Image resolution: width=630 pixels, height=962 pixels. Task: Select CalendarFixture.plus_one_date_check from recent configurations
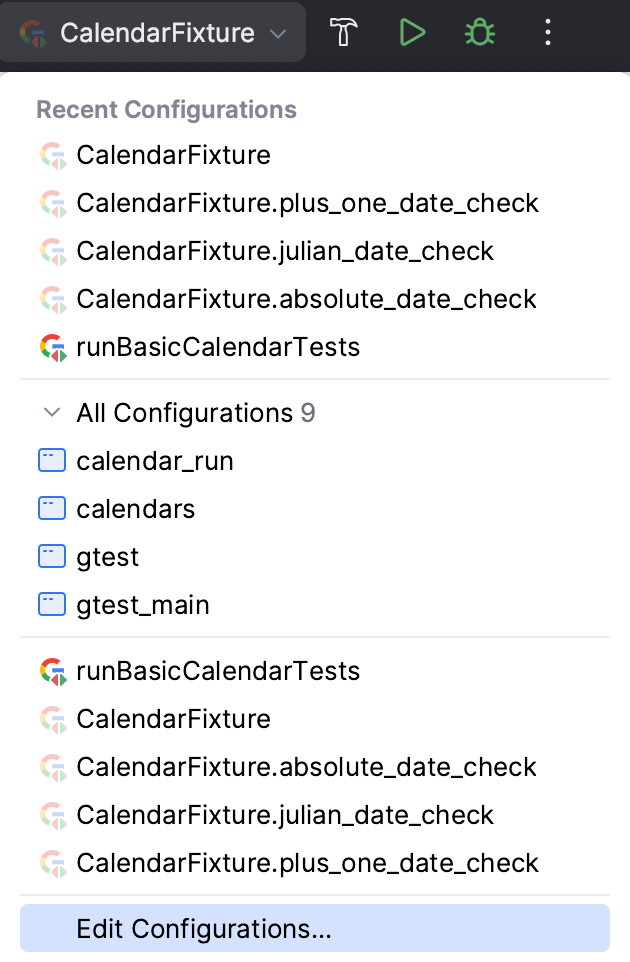click(307, 203)
